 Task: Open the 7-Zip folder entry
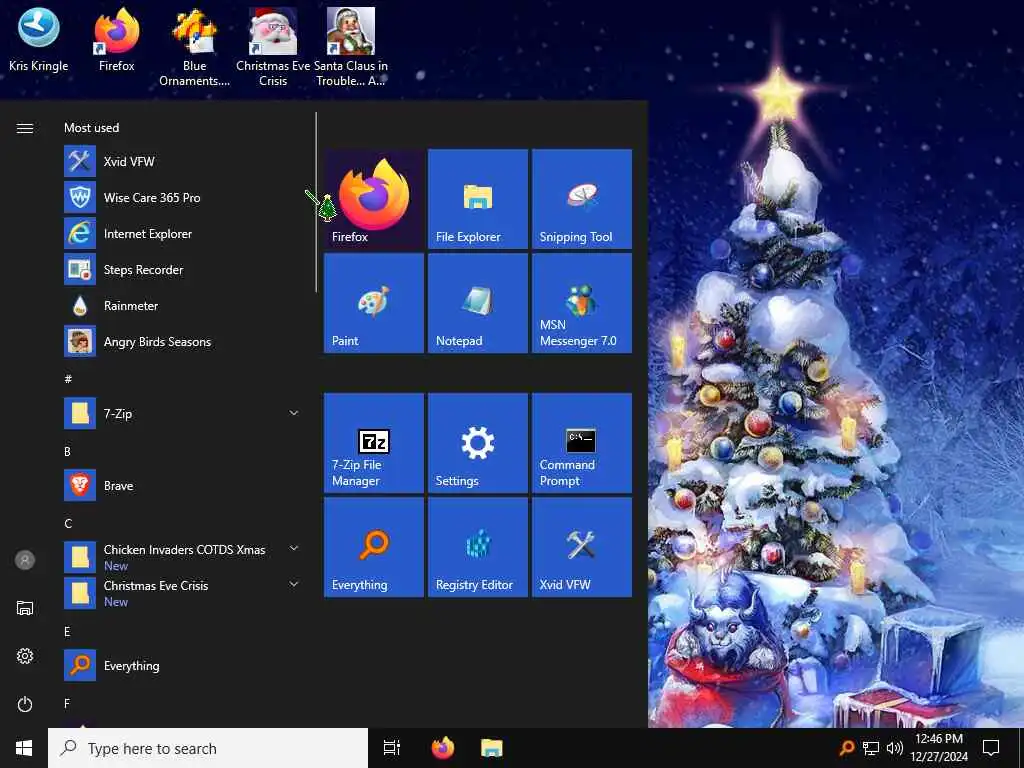click(182, 413)
